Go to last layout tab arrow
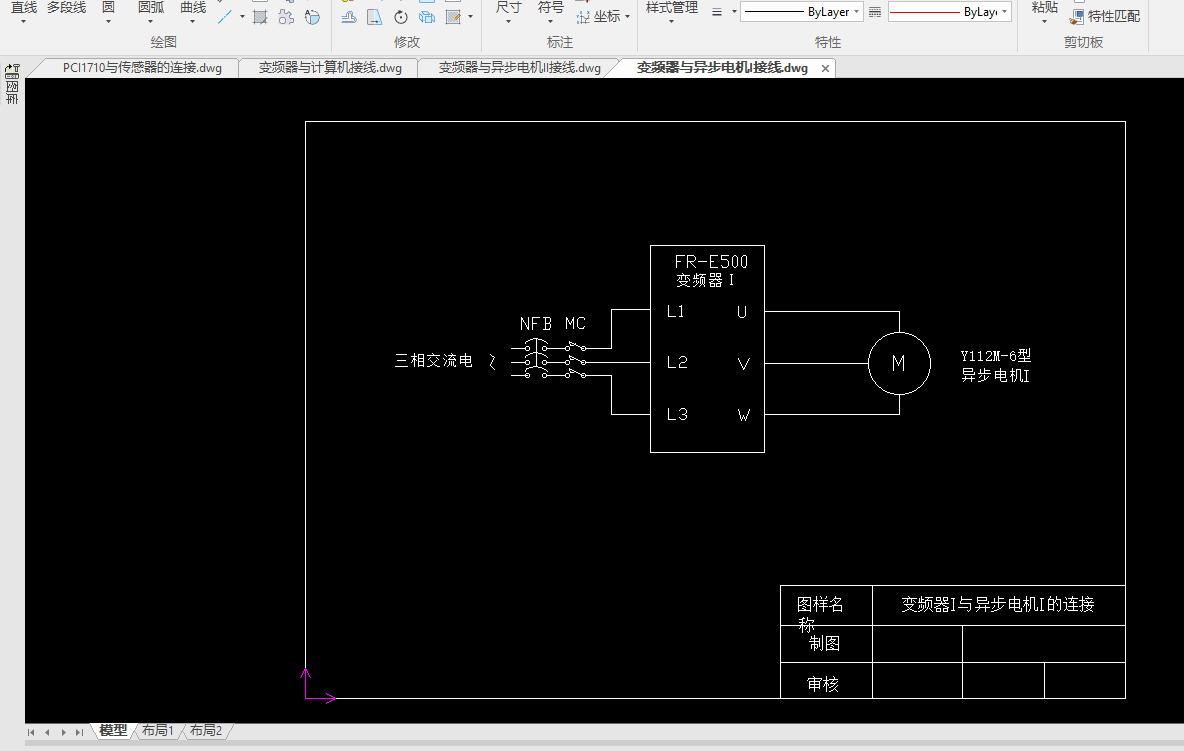This screenshot has width=1184, height=751. [x=79, y=732]
